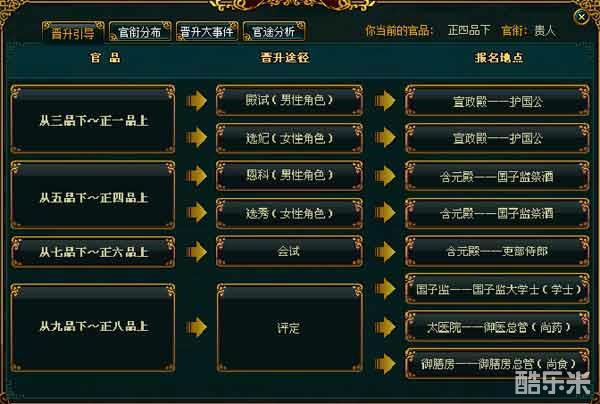
Task: Choose 选秀(女性角色) promotion path
Action: [289, 213]
